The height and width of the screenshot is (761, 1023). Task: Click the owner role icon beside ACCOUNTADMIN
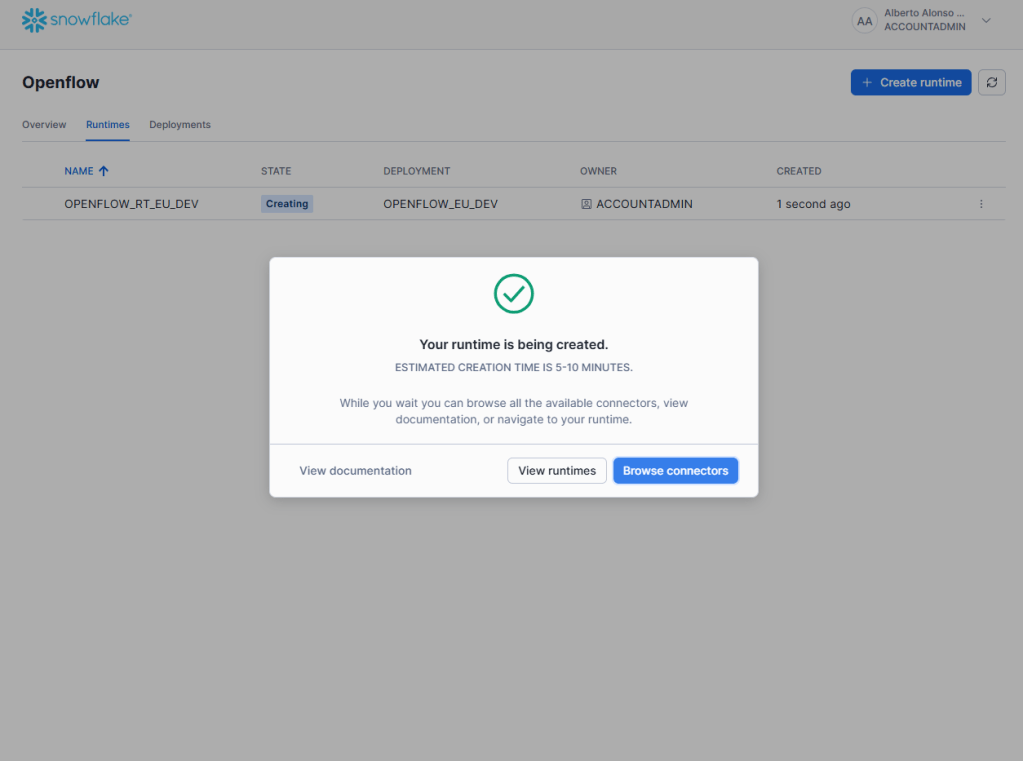[586, 204]
